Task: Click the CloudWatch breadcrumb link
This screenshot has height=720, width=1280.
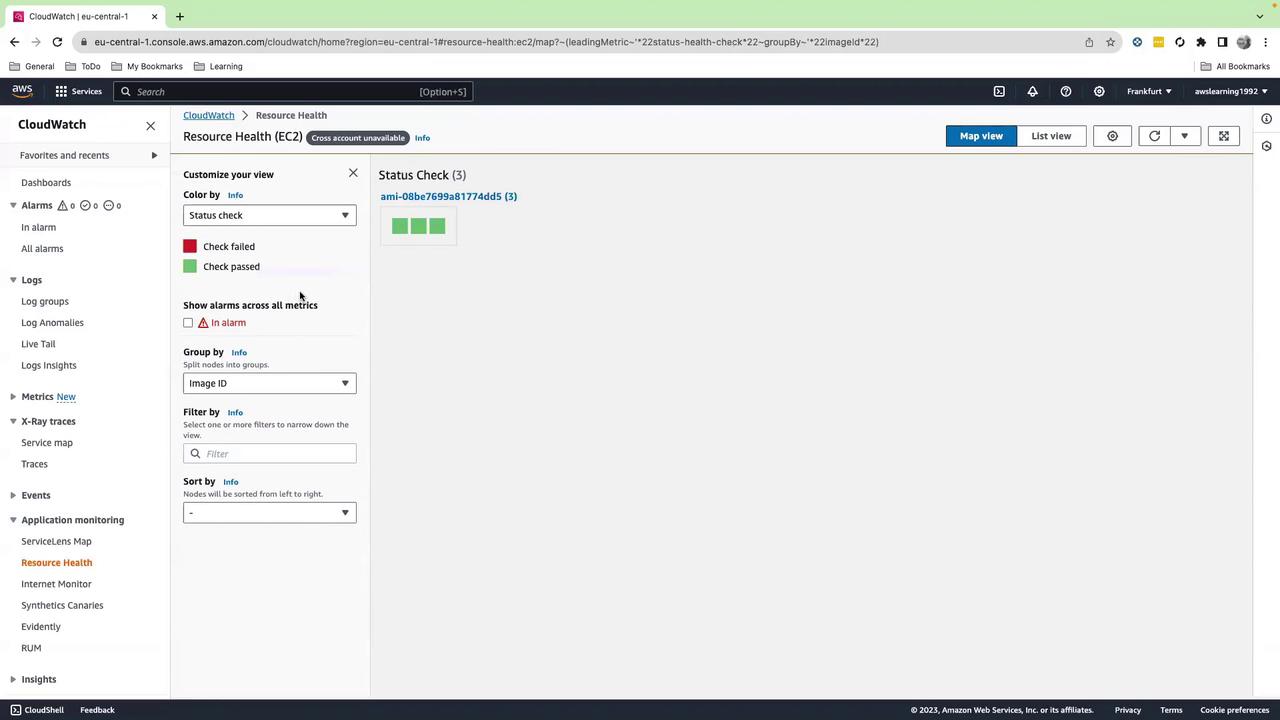Action: (x=209, y=115)
